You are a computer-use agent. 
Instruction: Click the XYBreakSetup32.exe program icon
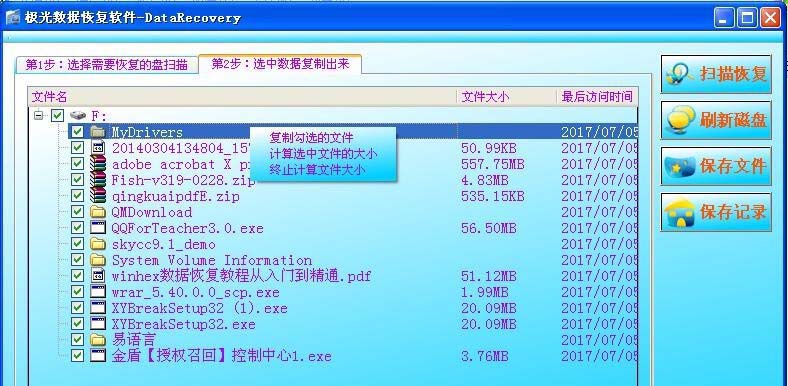tap(97, 324)
